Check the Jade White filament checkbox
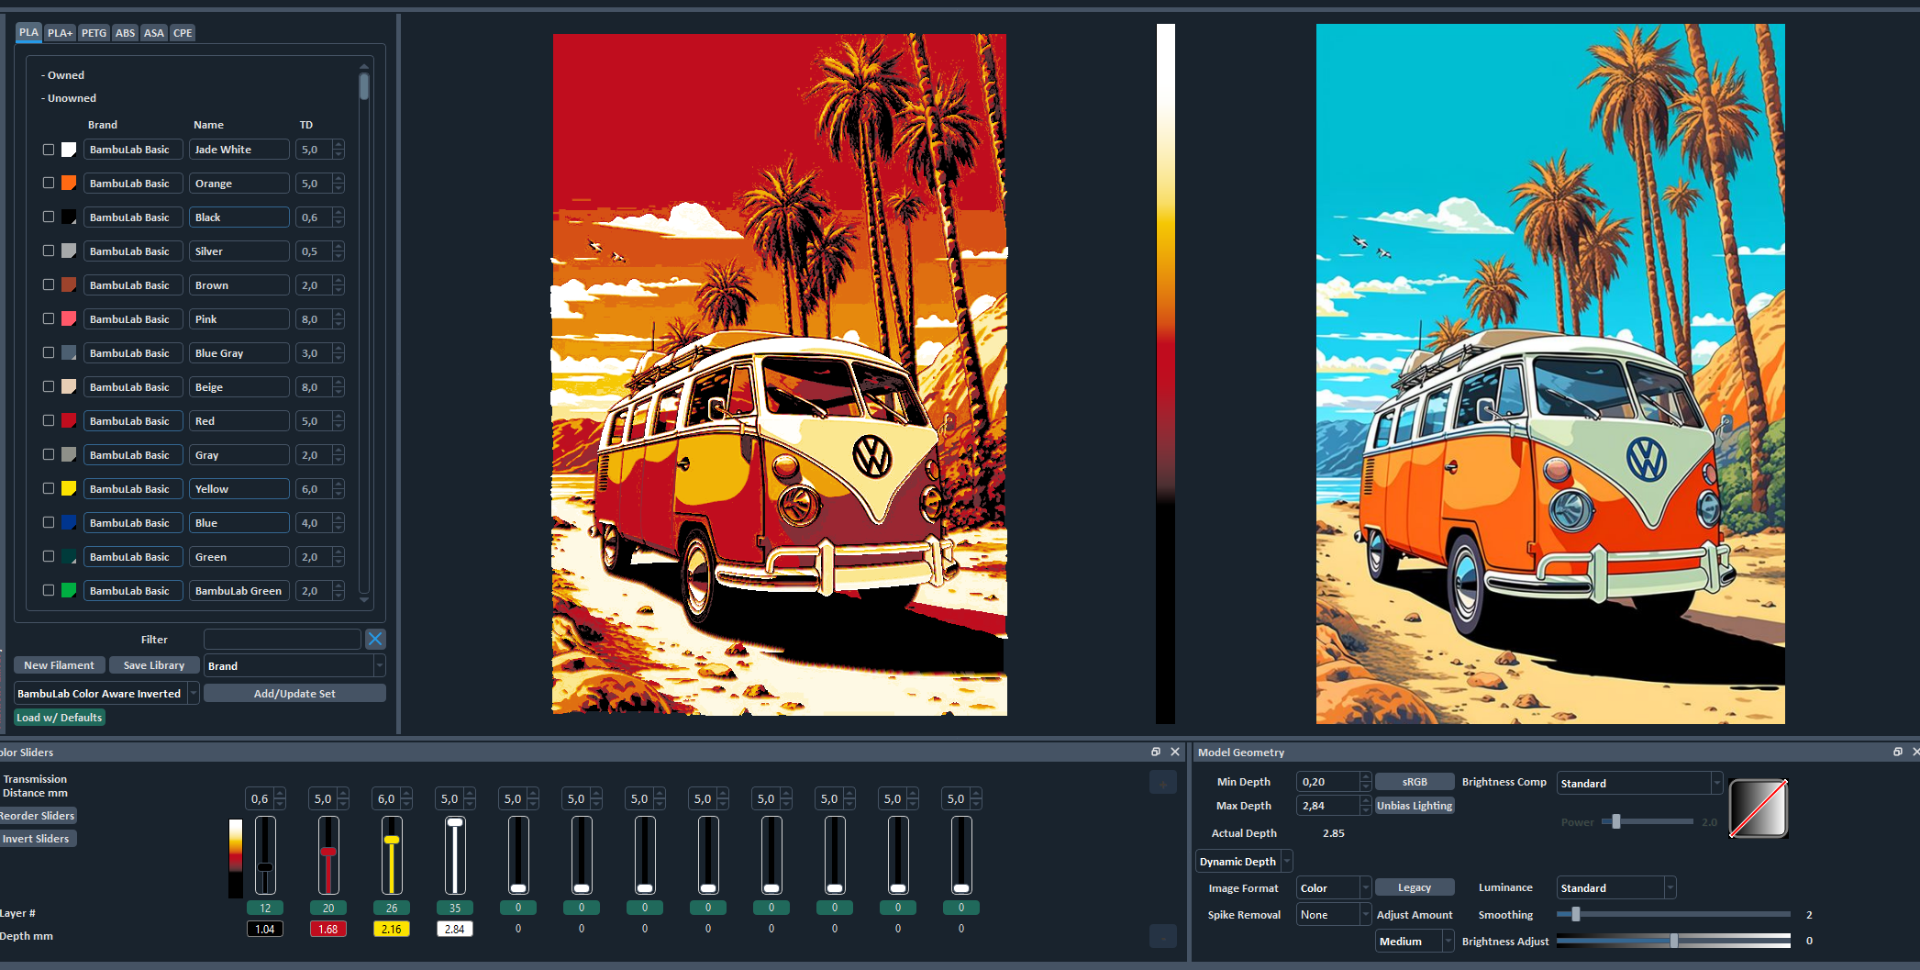This screenshot has height=970, width=1920. coord(48,149)
